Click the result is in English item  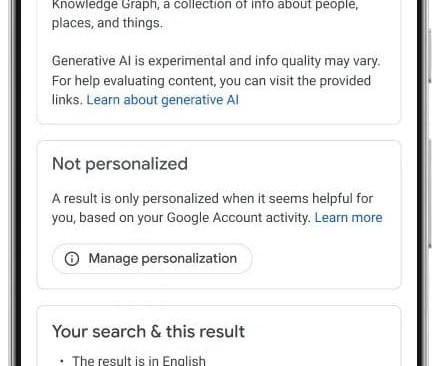point(139,361)
